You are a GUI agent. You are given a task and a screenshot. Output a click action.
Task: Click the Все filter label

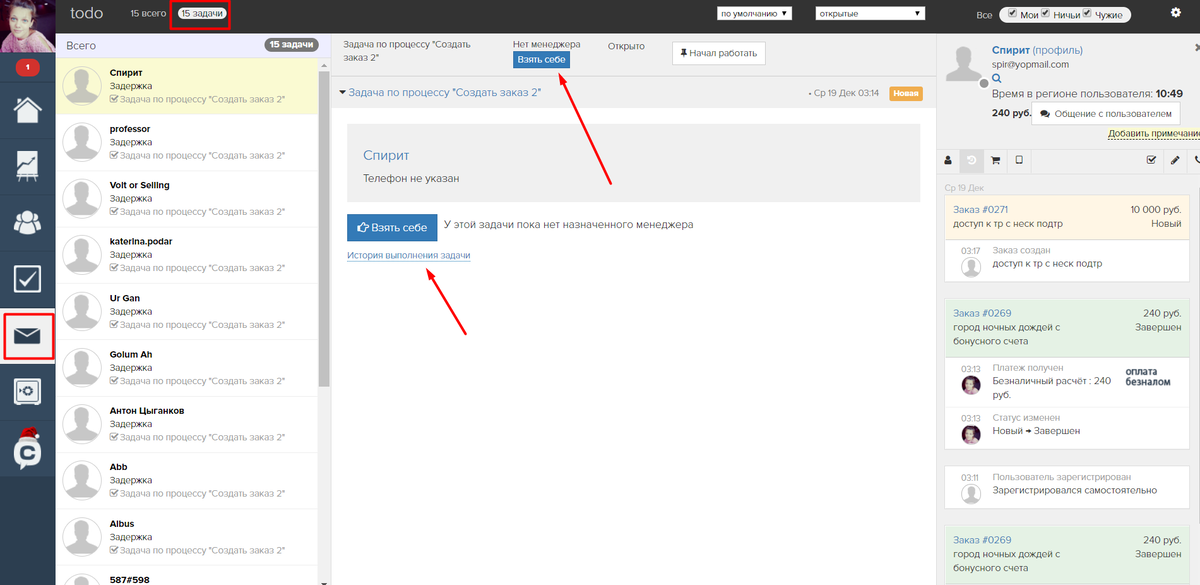tap(984, 15)
